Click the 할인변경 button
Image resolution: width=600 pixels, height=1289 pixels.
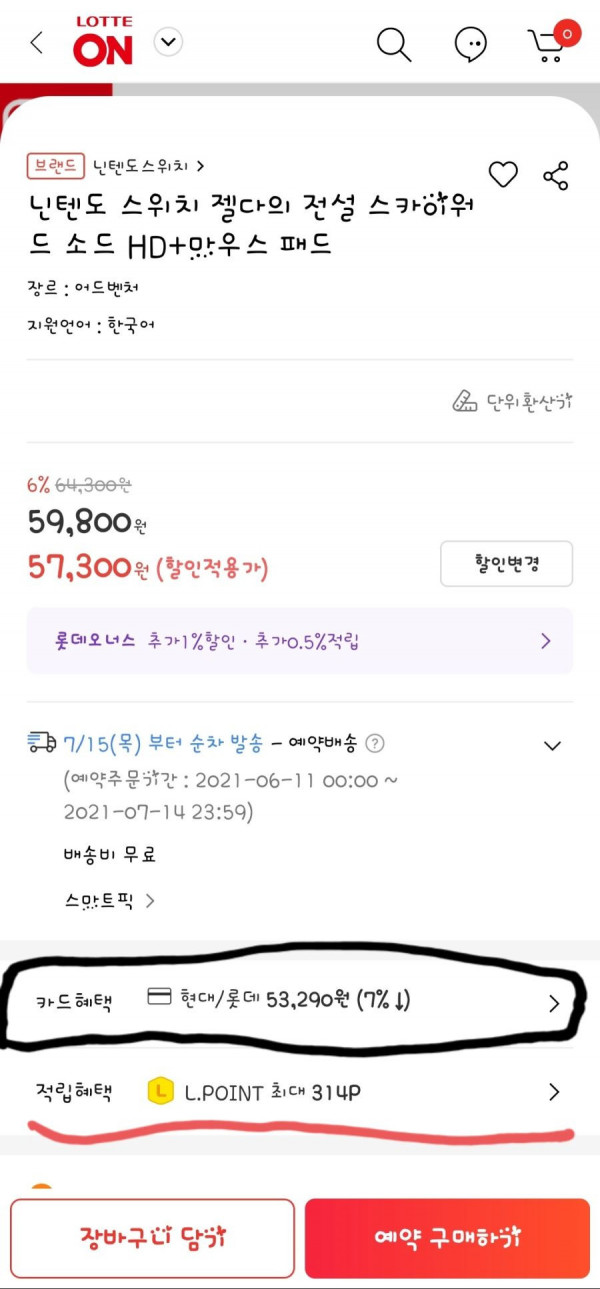coord(506,563)
